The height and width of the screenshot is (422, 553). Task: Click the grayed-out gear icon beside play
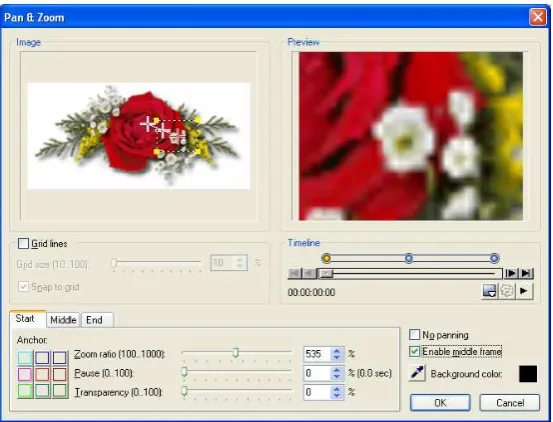pyautogui.click(x=507, y=291)
